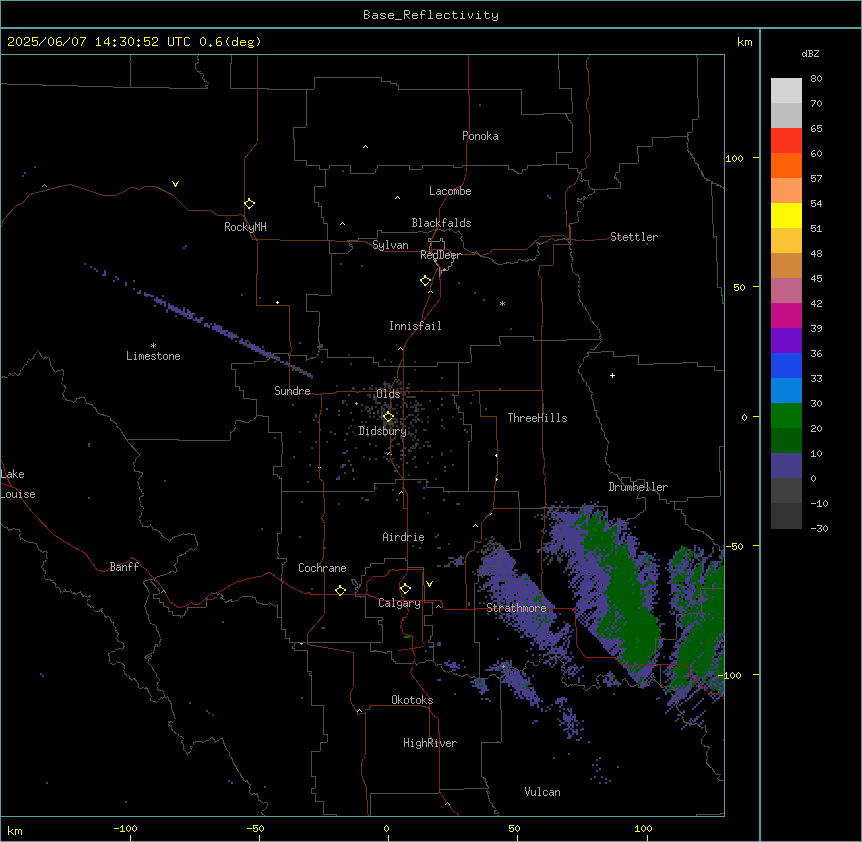Click the Limestone label

tap(153, 356)
